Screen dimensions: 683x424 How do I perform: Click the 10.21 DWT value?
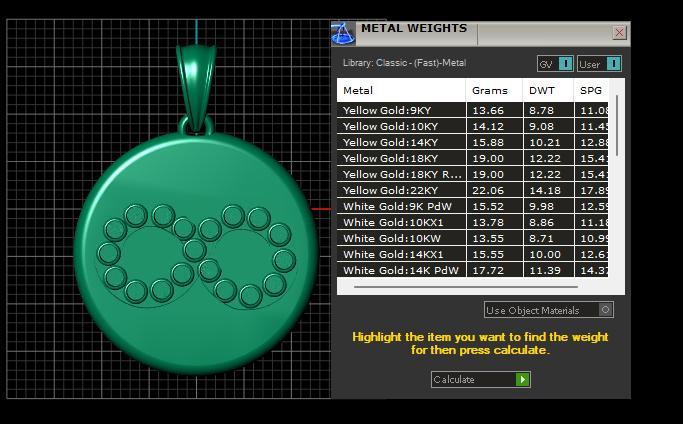[x=545, y=142]
